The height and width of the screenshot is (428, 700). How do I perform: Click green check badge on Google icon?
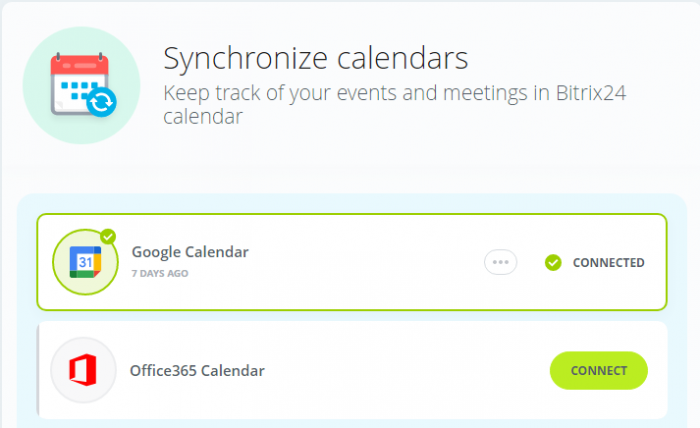tap(108, 237)
